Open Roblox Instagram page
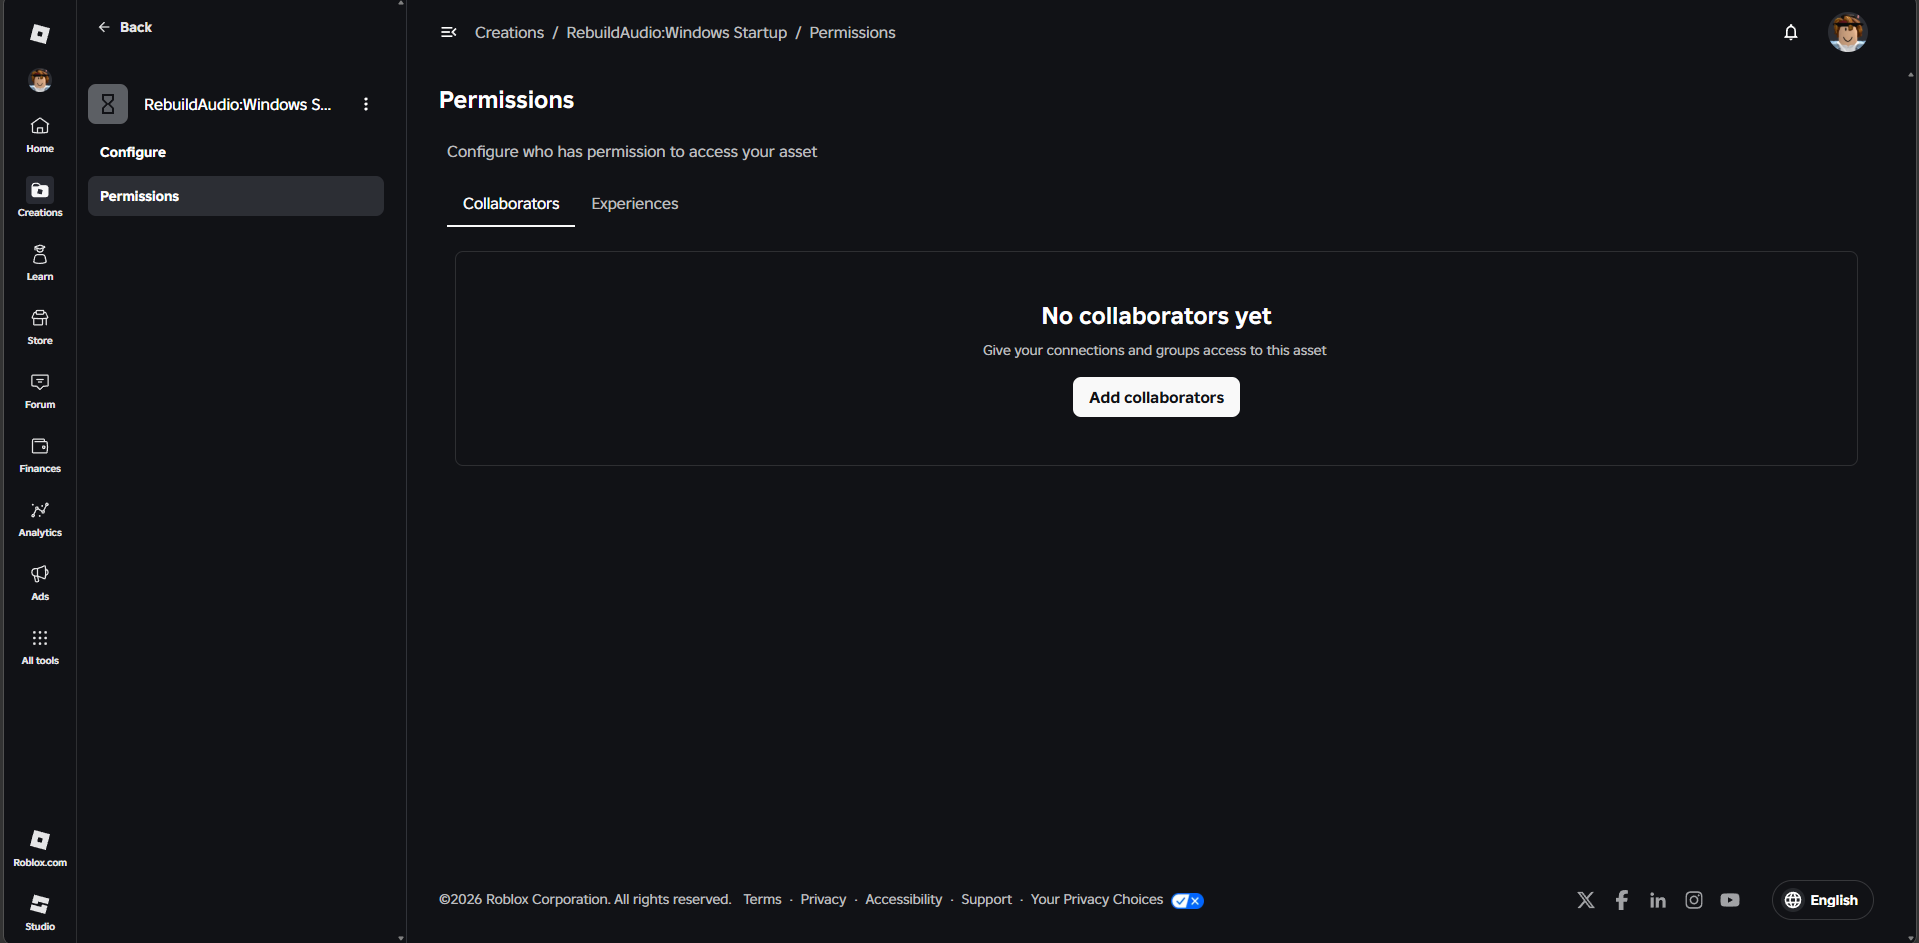 [1694, 900]
